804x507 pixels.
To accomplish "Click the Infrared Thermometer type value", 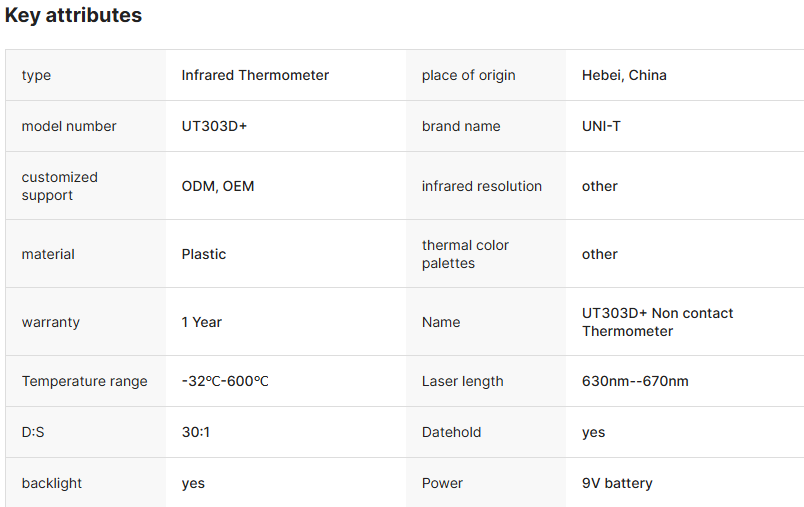I will pos(255,75).
